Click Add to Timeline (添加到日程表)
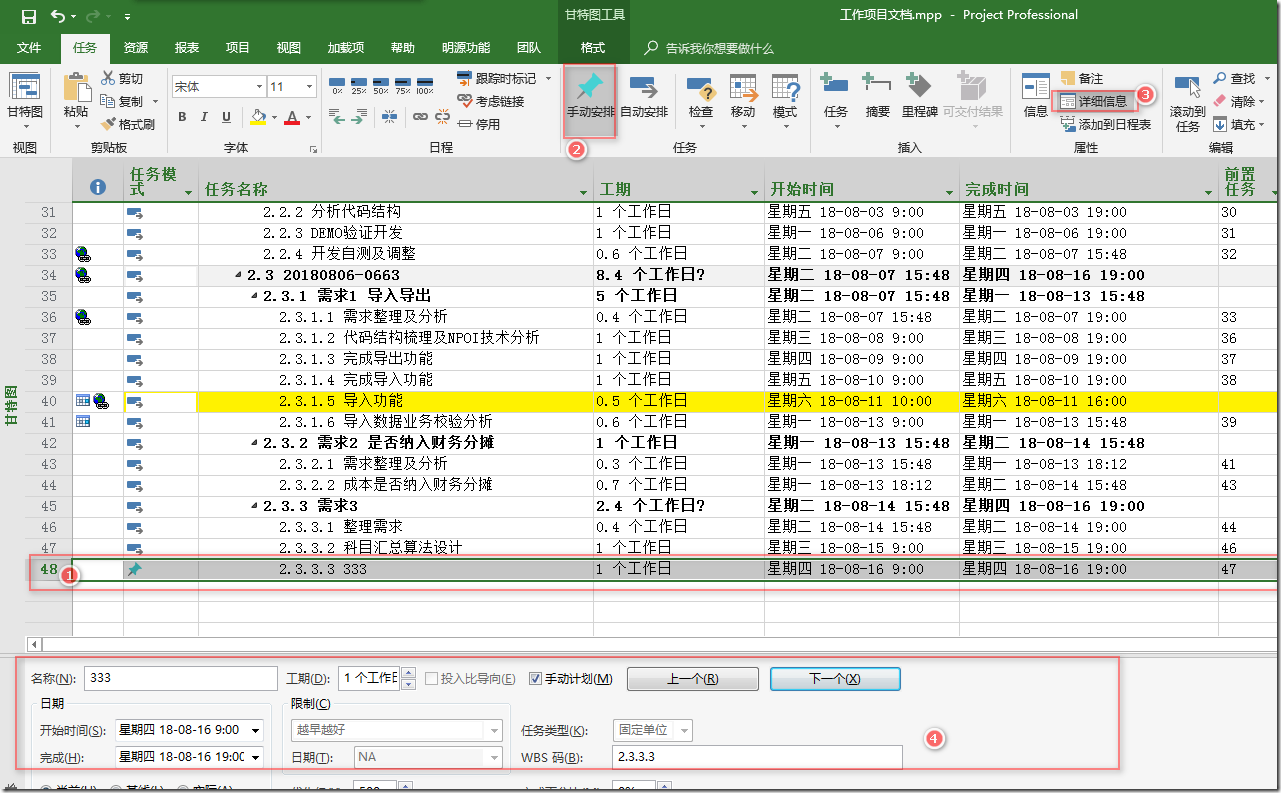Viewport: 1281px width, 793px height. point(1106,124)
